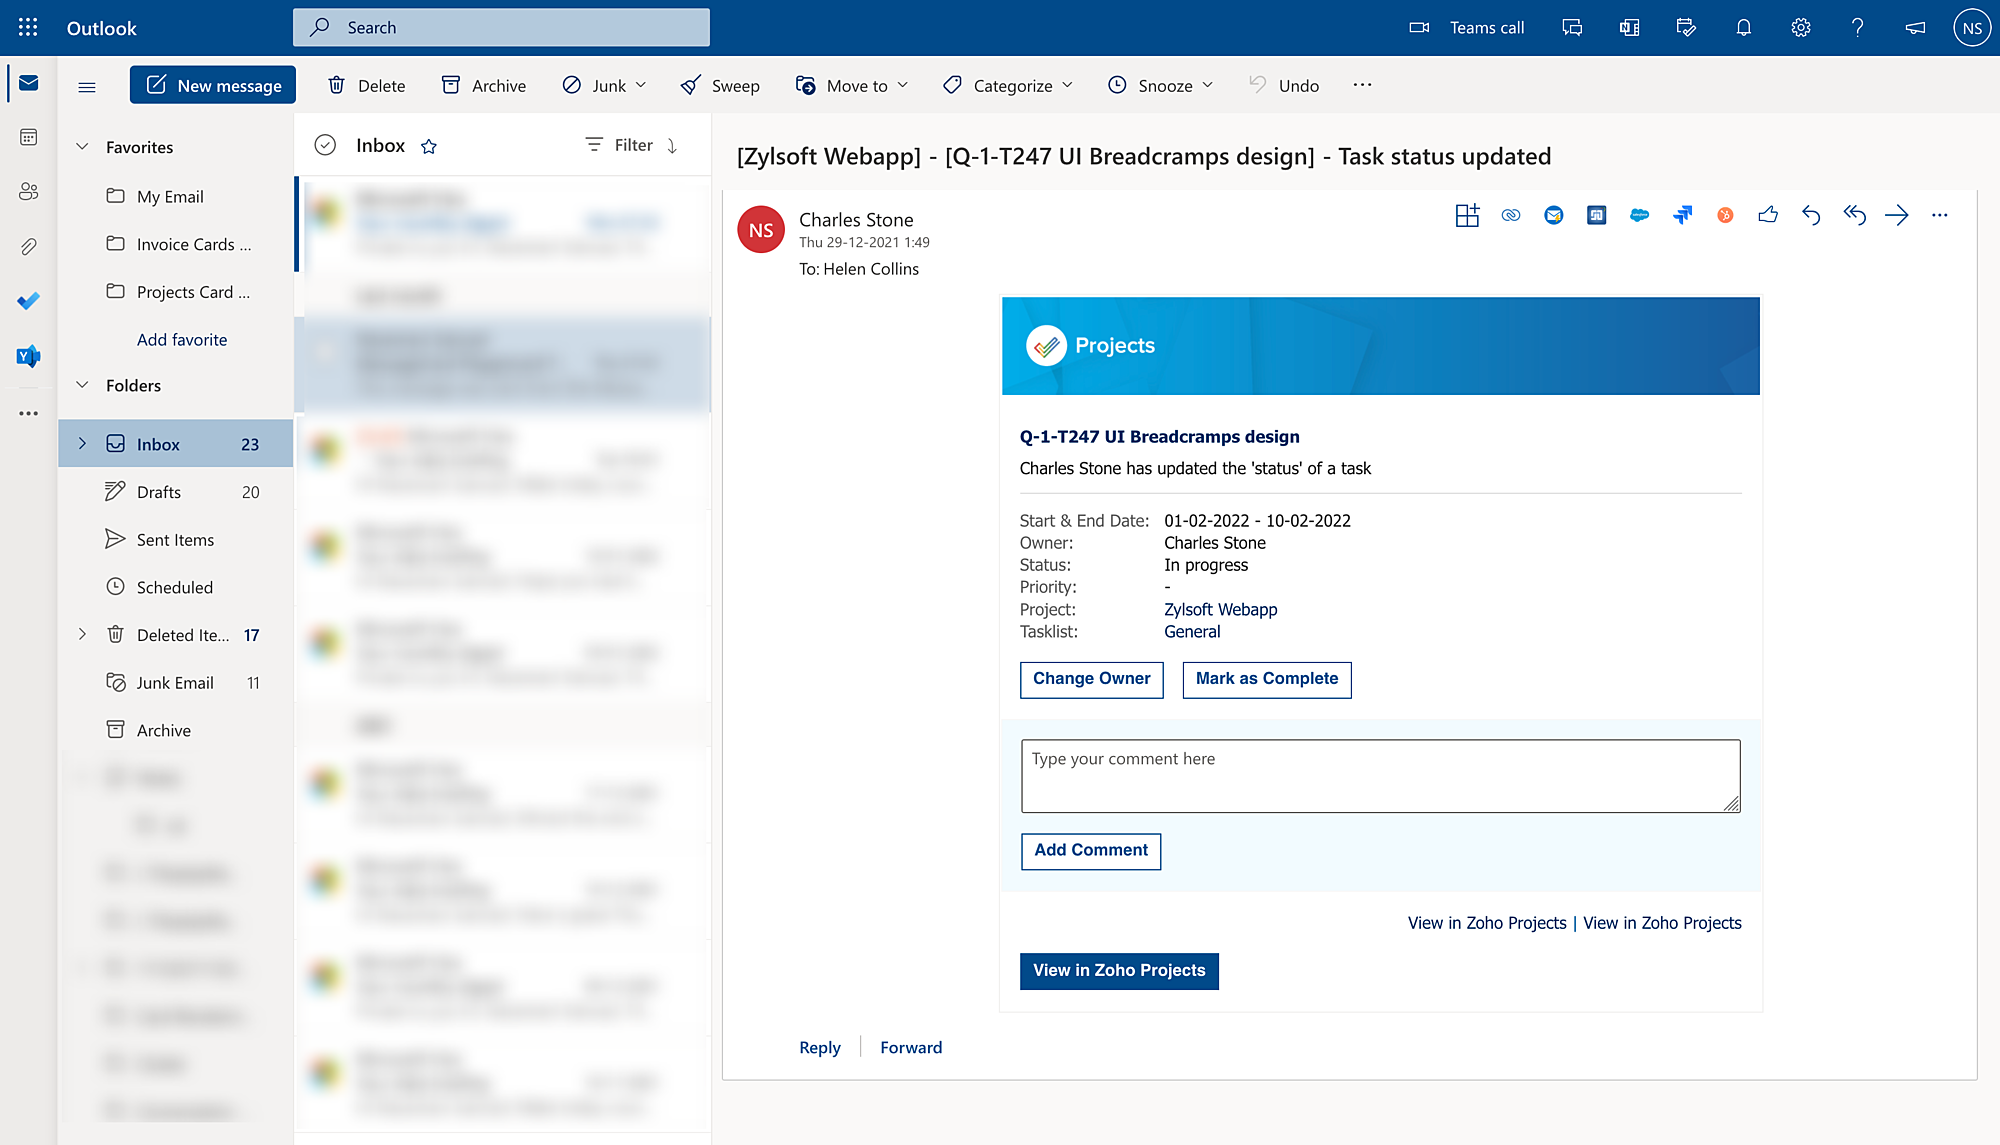Open the Jira add-in icon

[1682, 215]
